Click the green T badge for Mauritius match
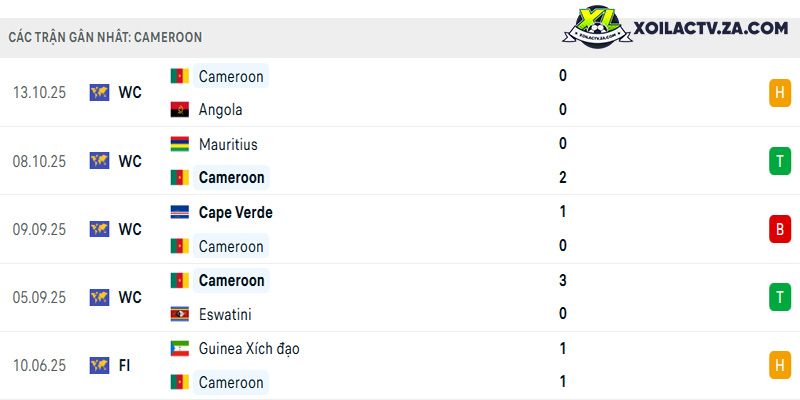Screen dimensions: 800x400 point(780,161)
